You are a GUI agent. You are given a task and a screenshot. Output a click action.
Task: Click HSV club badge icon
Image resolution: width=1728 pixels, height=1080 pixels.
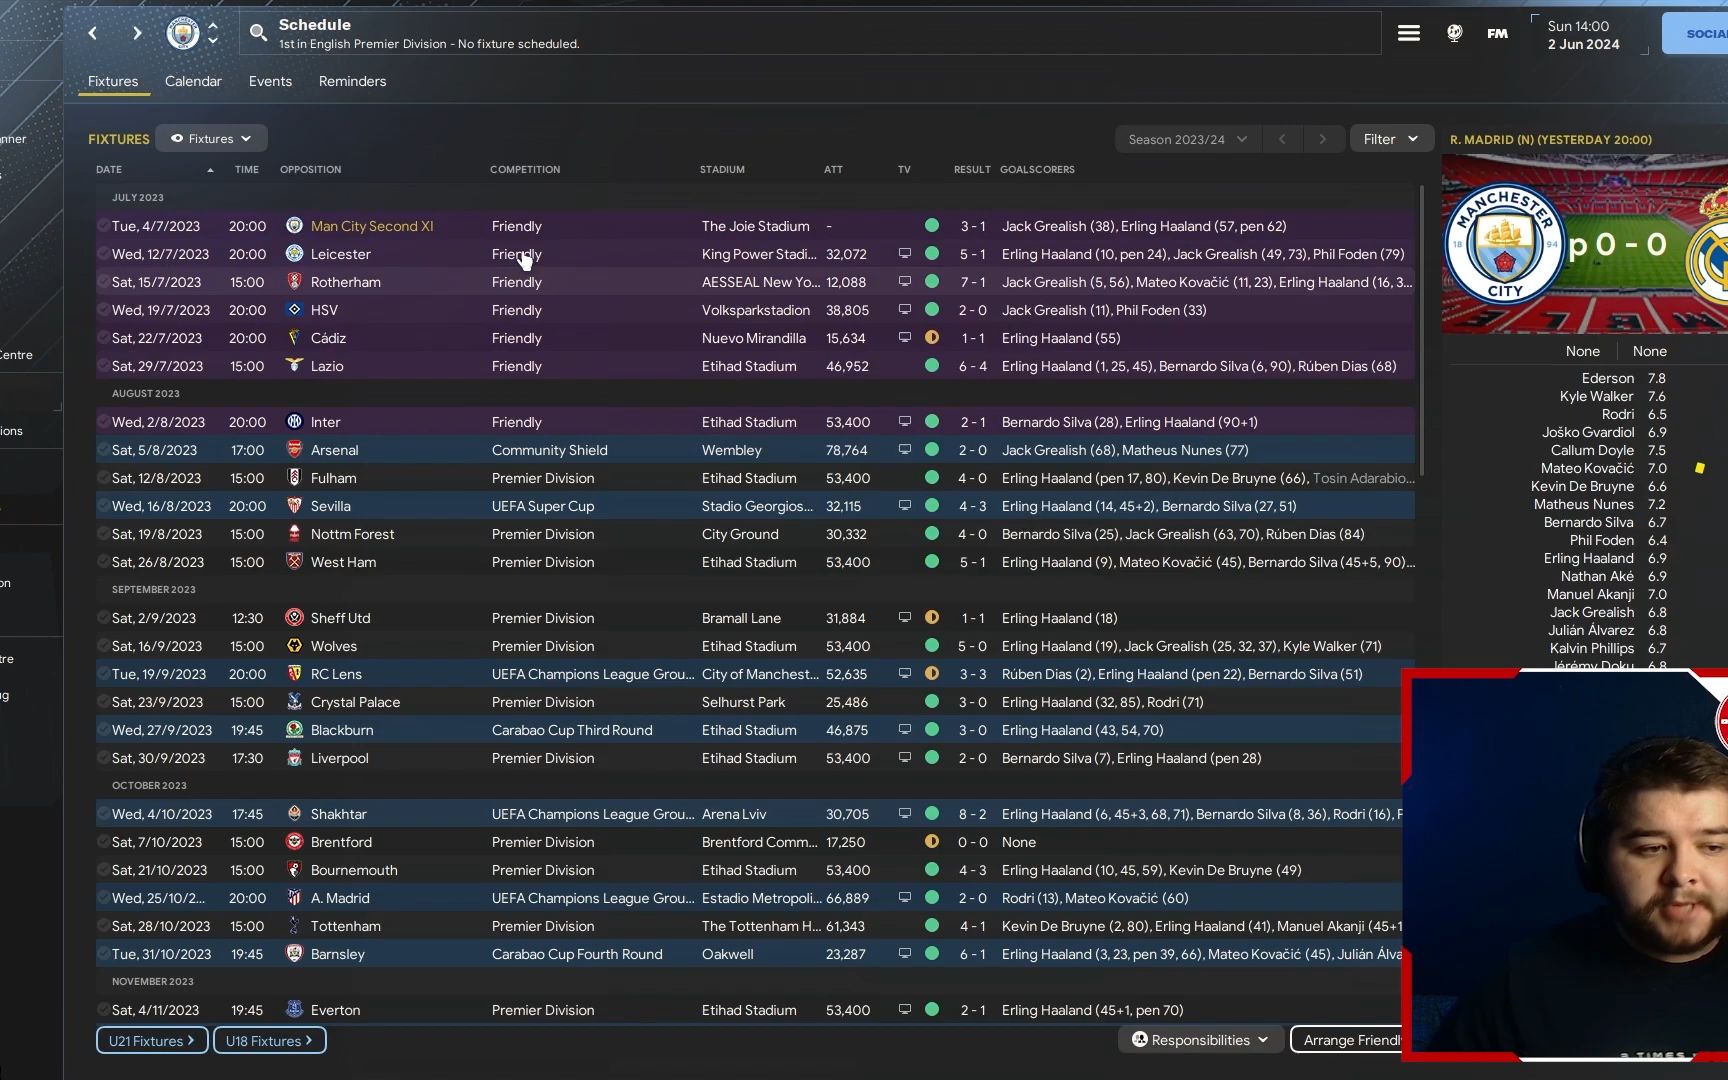pyautogui.click(x=294, y=310)
